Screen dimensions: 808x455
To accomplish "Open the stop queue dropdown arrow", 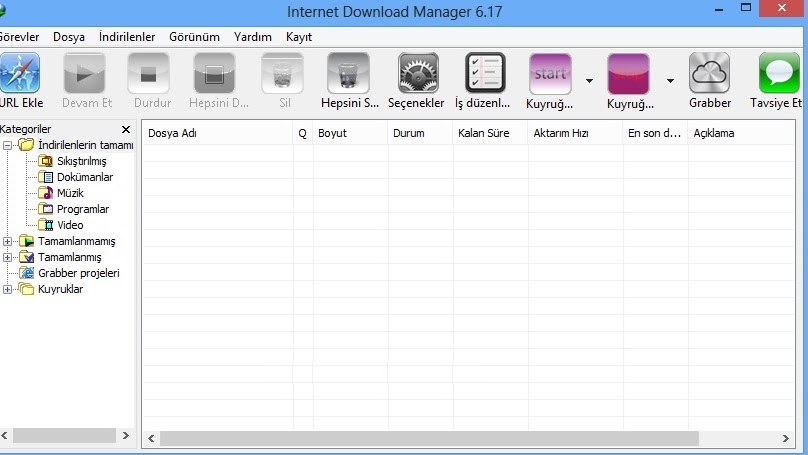I will pos(670,81).
